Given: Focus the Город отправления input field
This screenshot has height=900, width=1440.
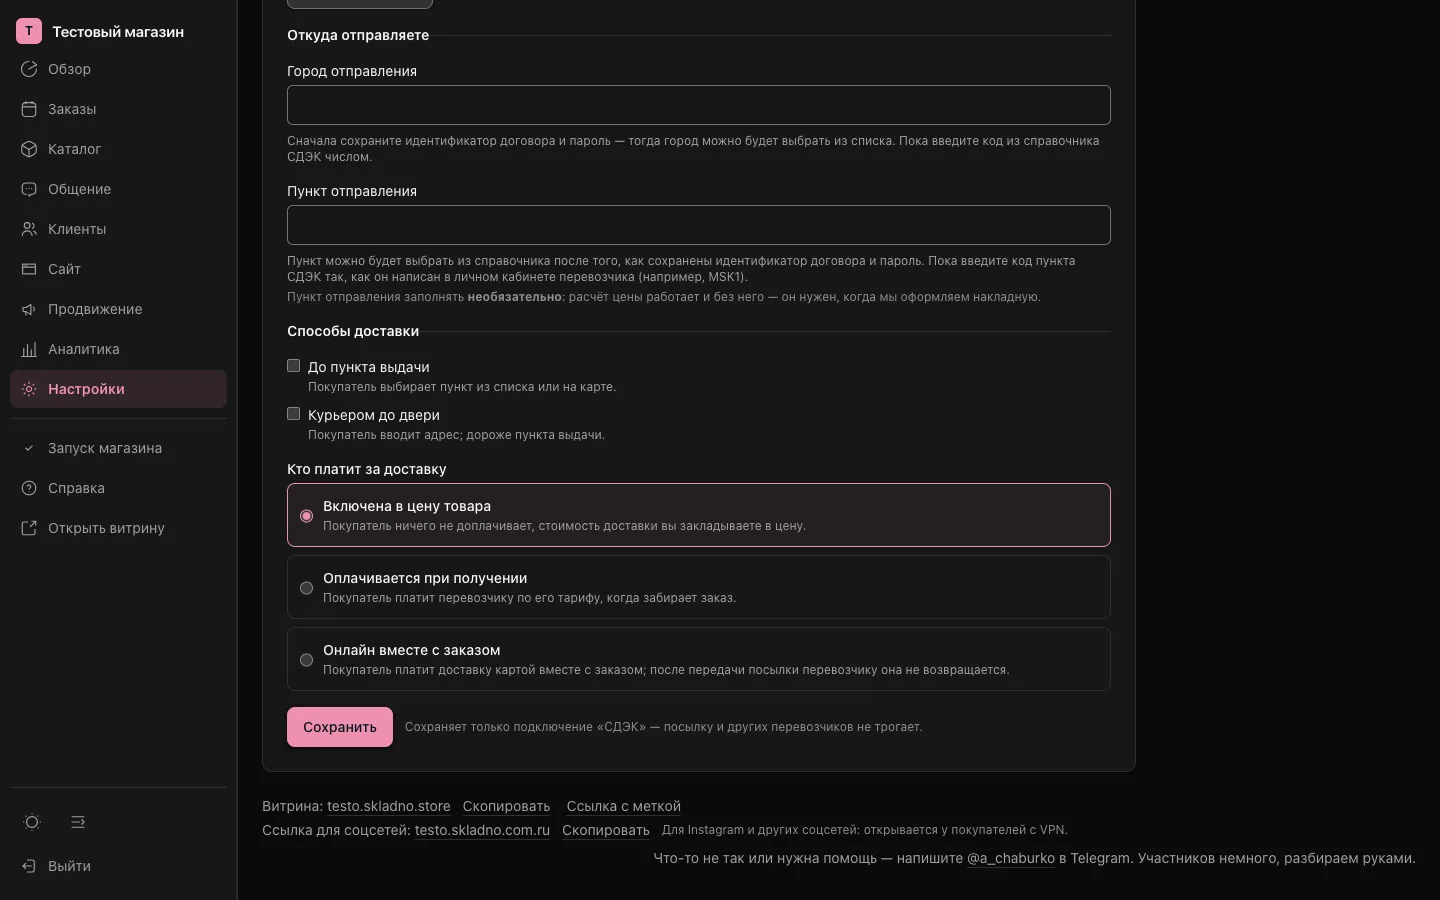Looking at the screenshot, I should pos(699,105).
